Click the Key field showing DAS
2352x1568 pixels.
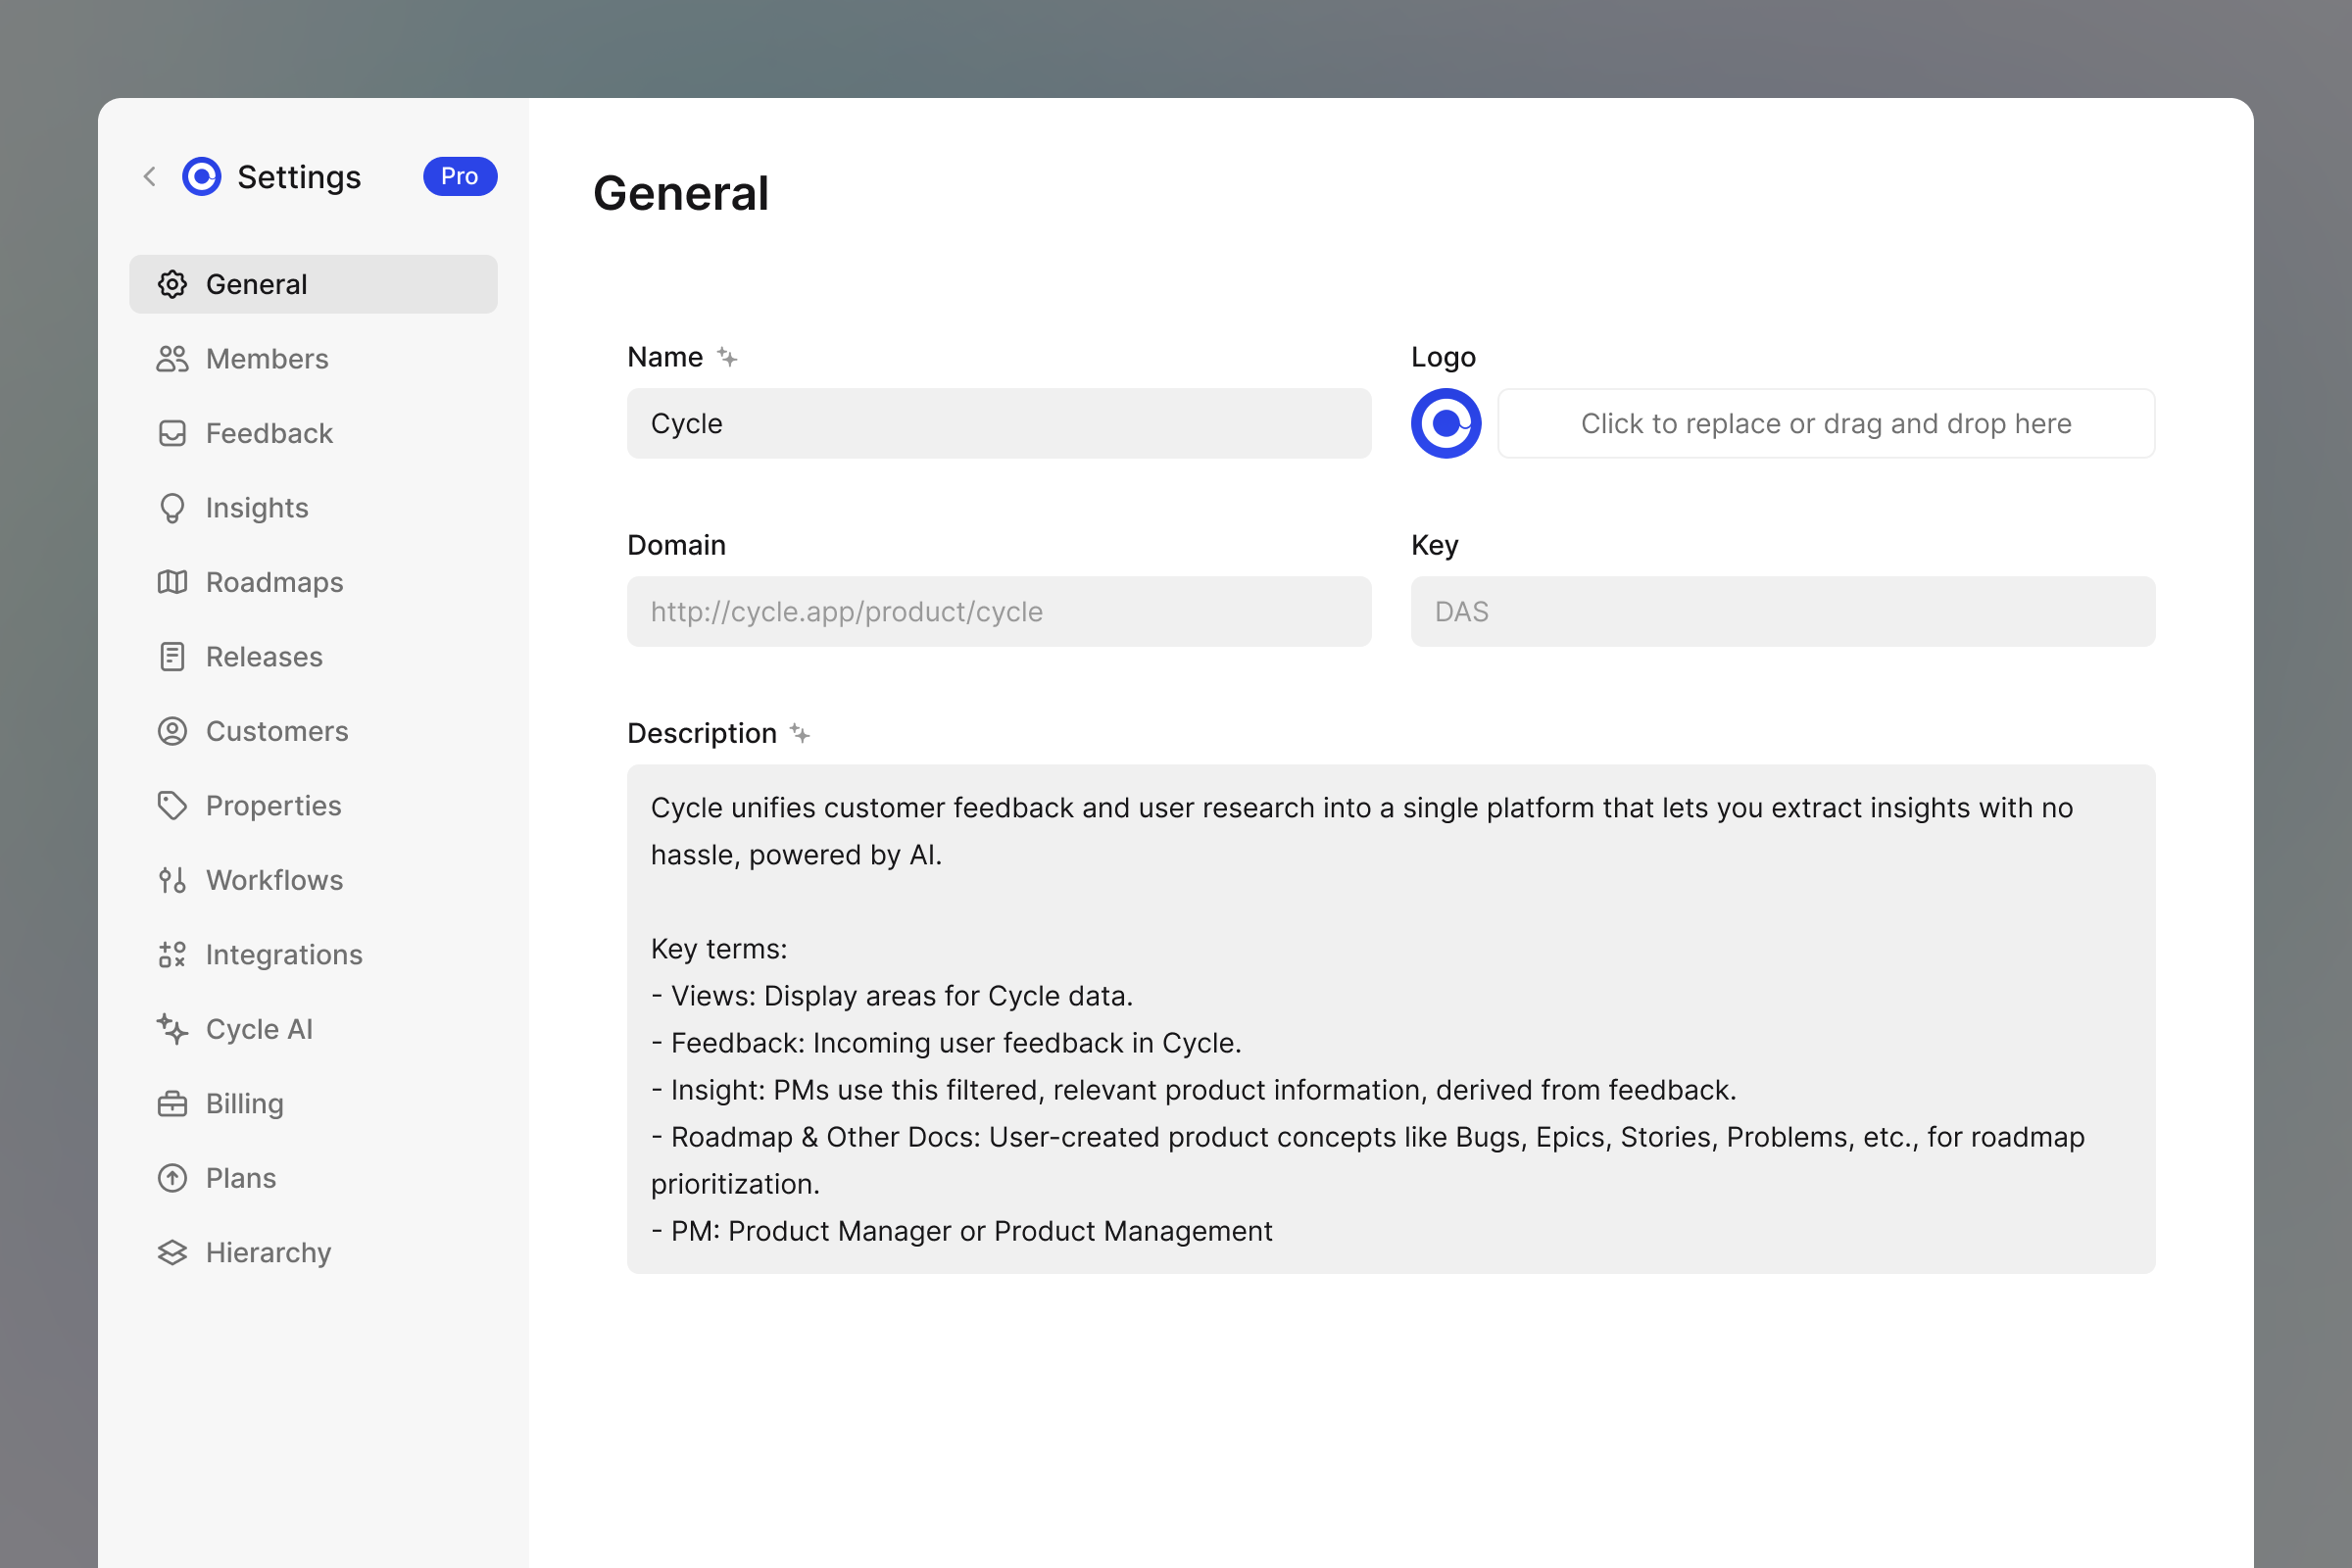click(x=1783, y=611)
